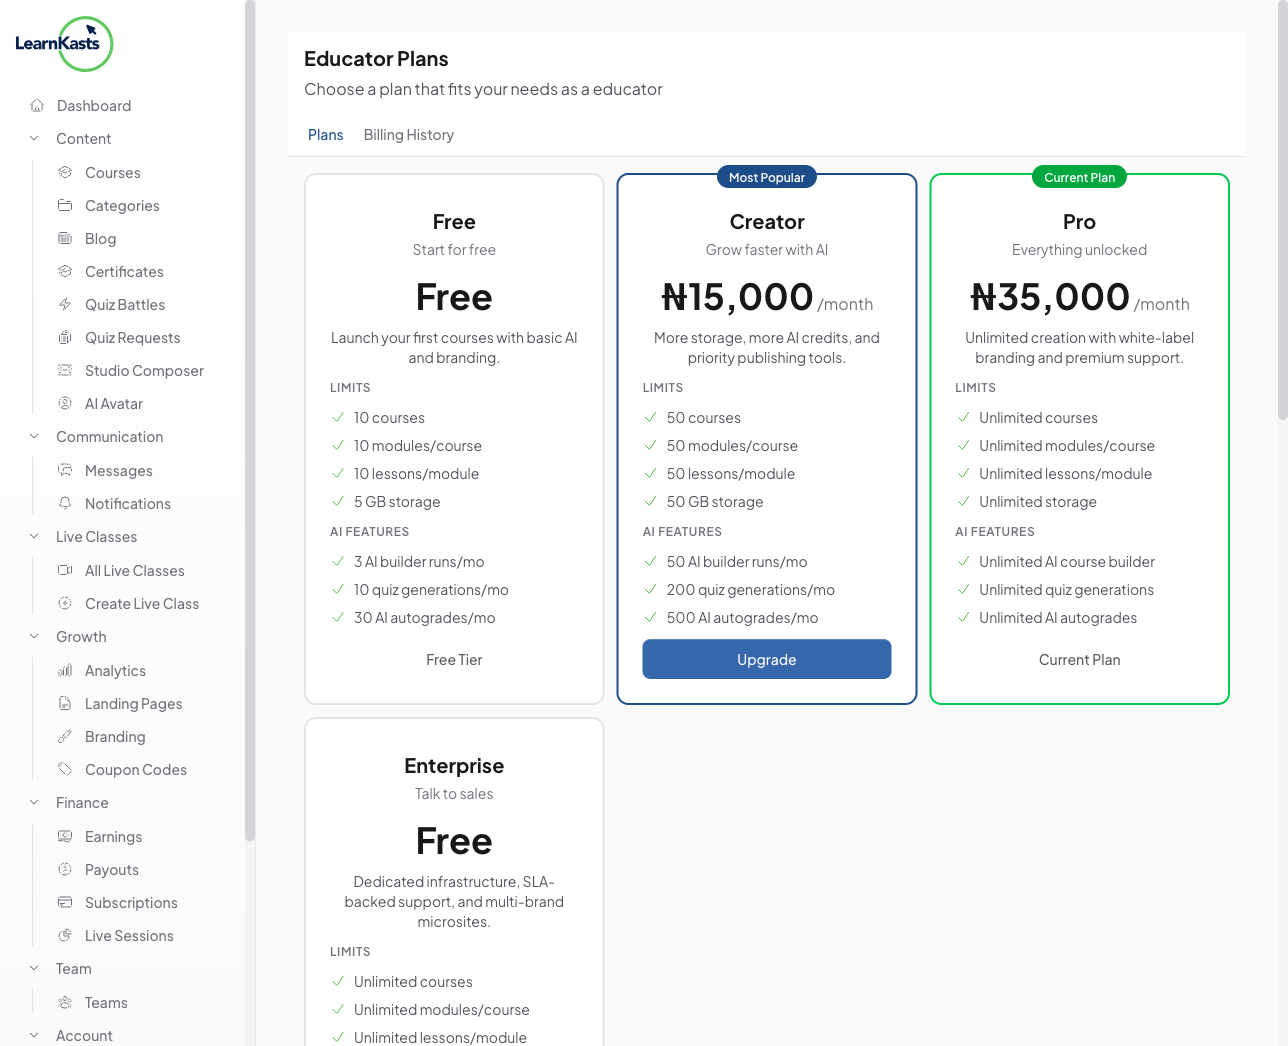
Task: Click the Coupon Codes tag icon
Action: coord(65,769)
